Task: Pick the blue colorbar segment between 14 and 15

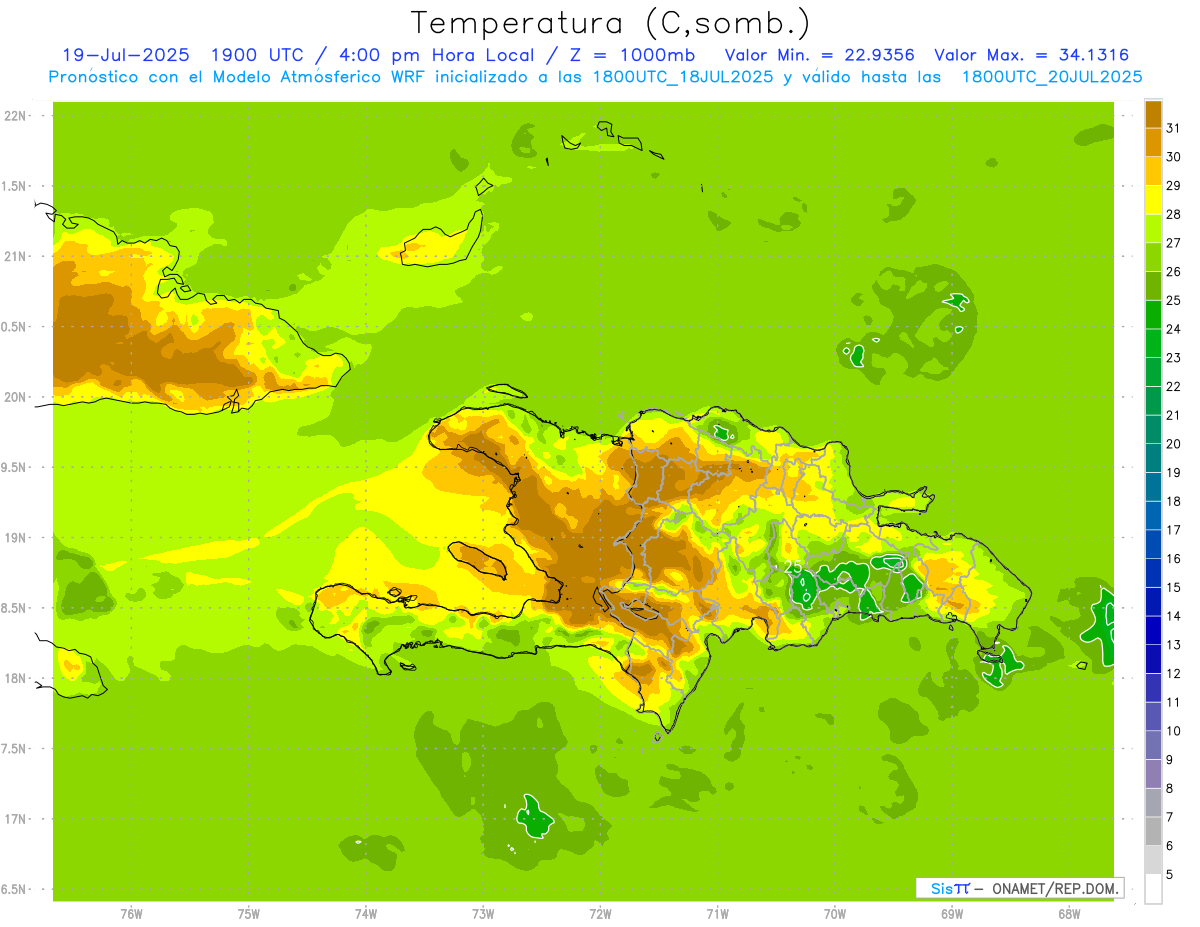Action: pos(1153,602)
